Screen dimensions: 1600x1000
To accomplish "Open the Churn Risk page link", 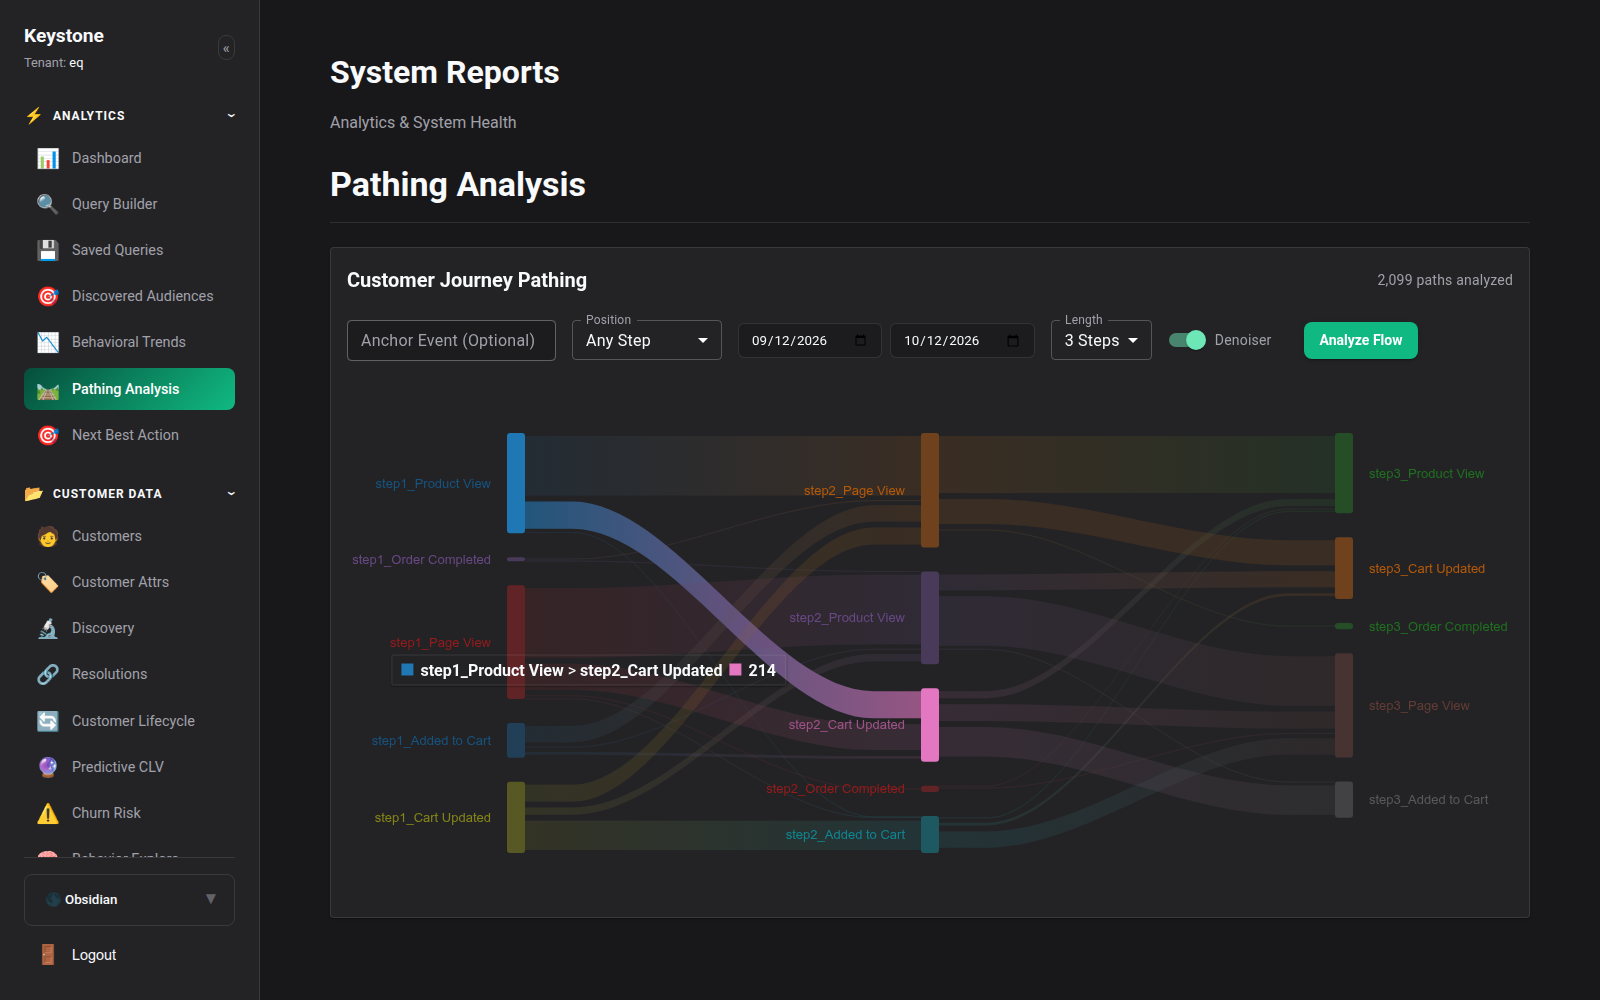I will [129, 813].
